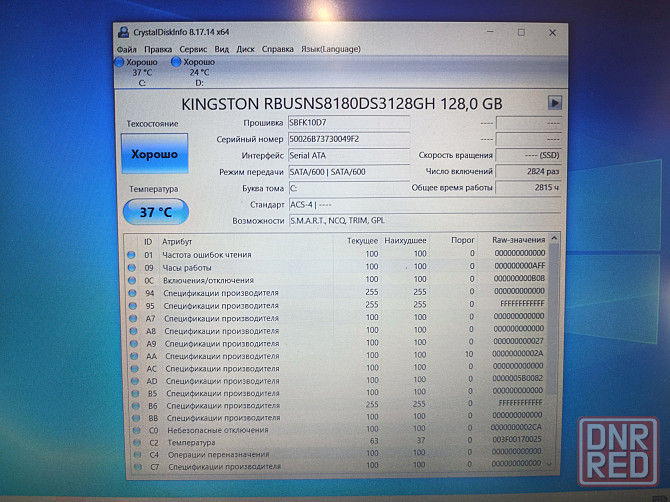Open the Справка menu
The width and height of the screenshot is (670, 502).
[278, 49]
